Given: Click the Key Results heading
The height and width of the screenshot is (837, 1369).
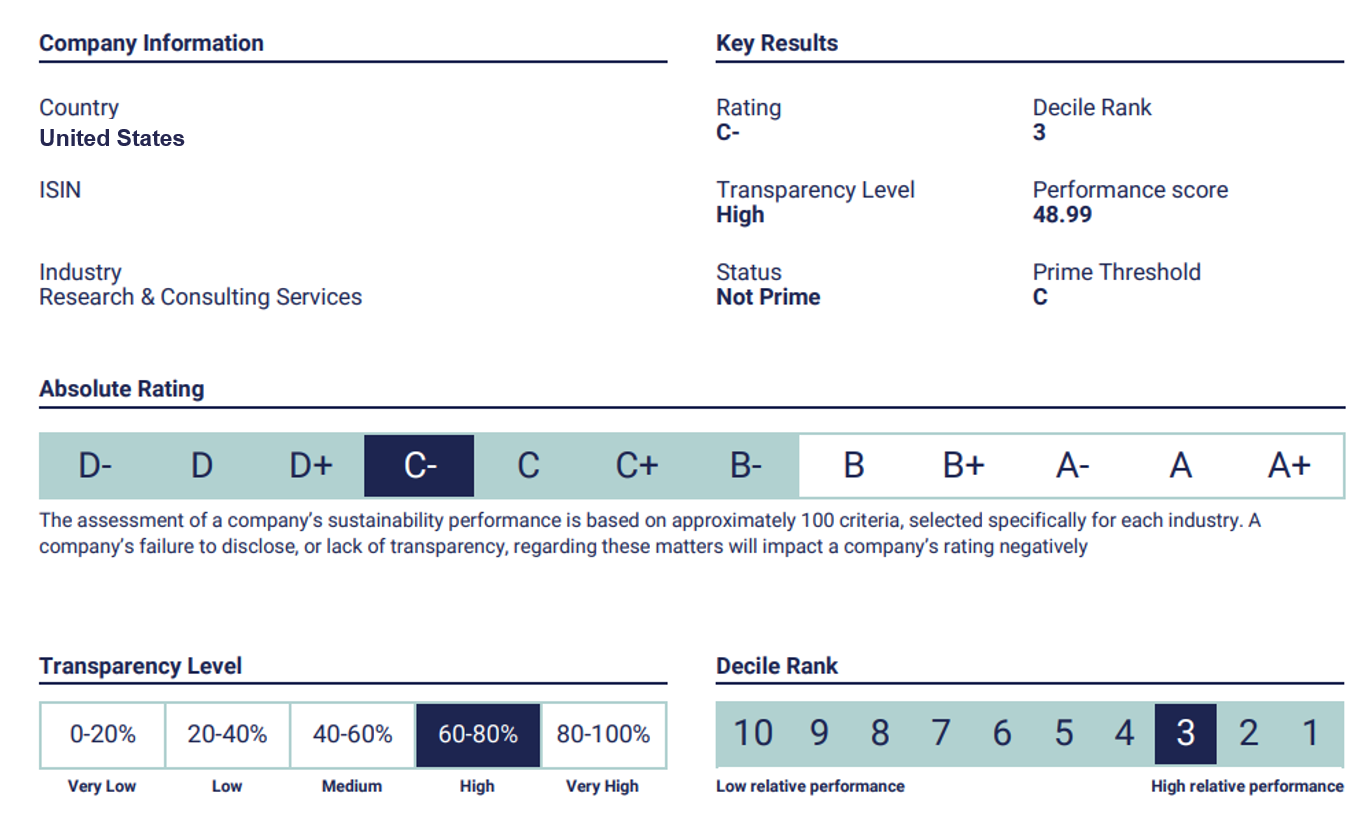Looking at the screenshot, I should (x=777, y=43).
